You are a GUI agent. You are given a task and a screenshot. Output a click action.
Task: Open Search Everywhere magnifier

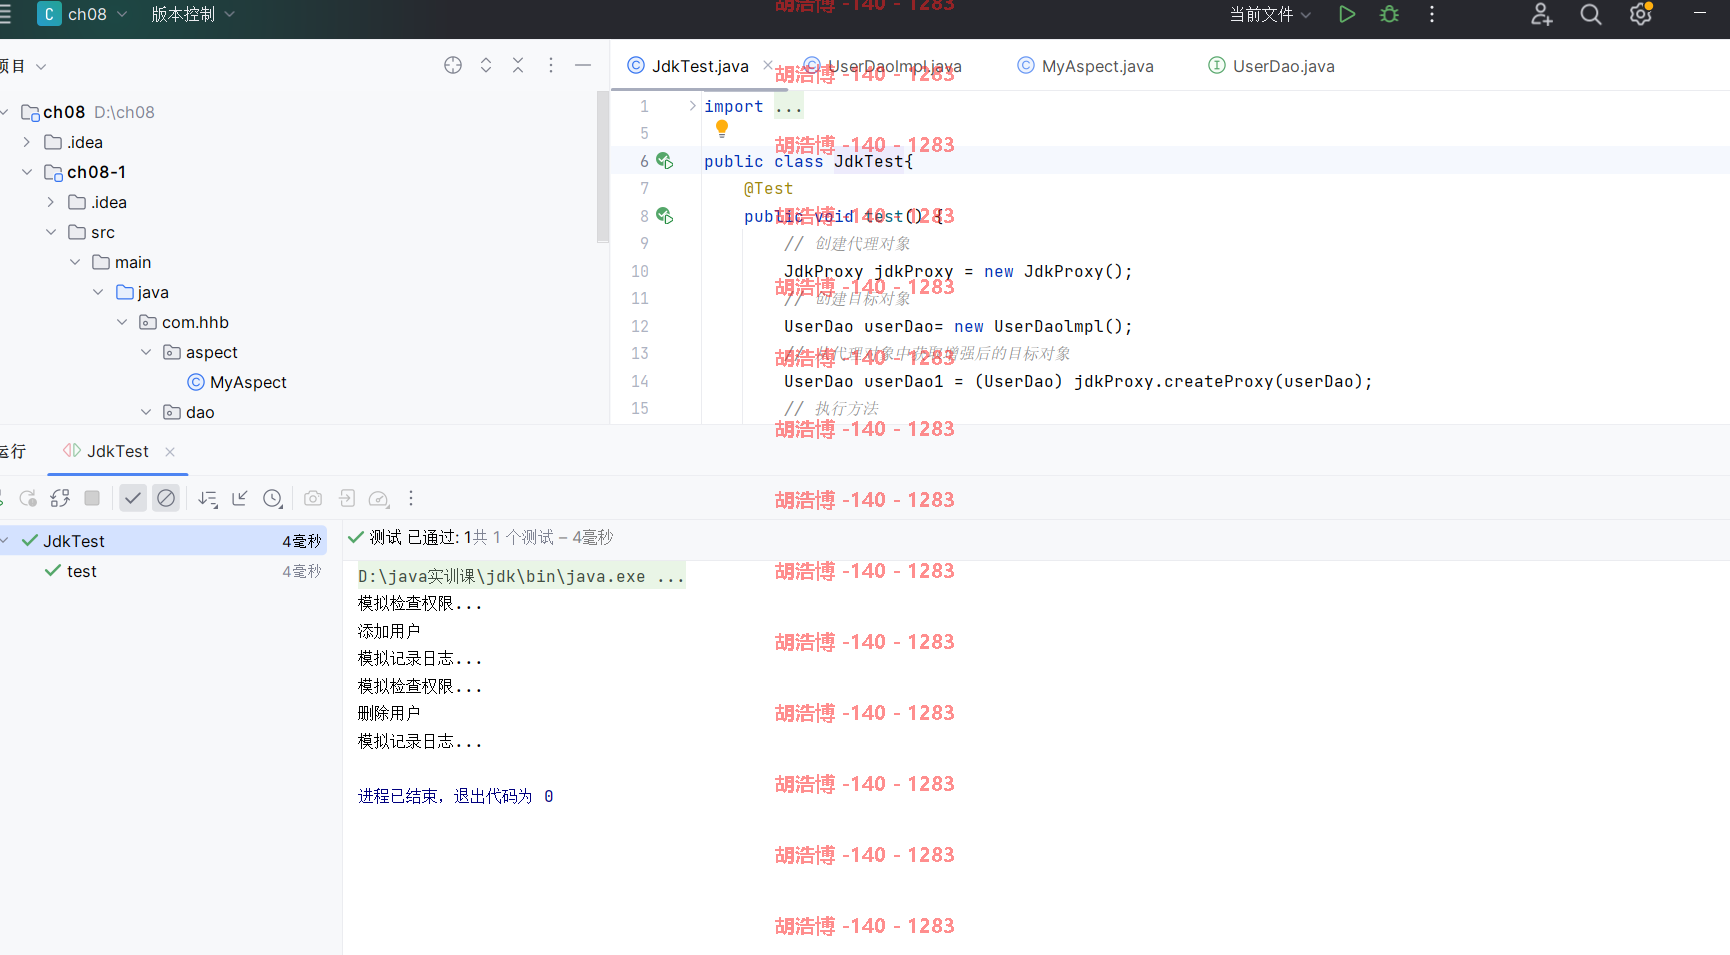(x=1590, y=14)
